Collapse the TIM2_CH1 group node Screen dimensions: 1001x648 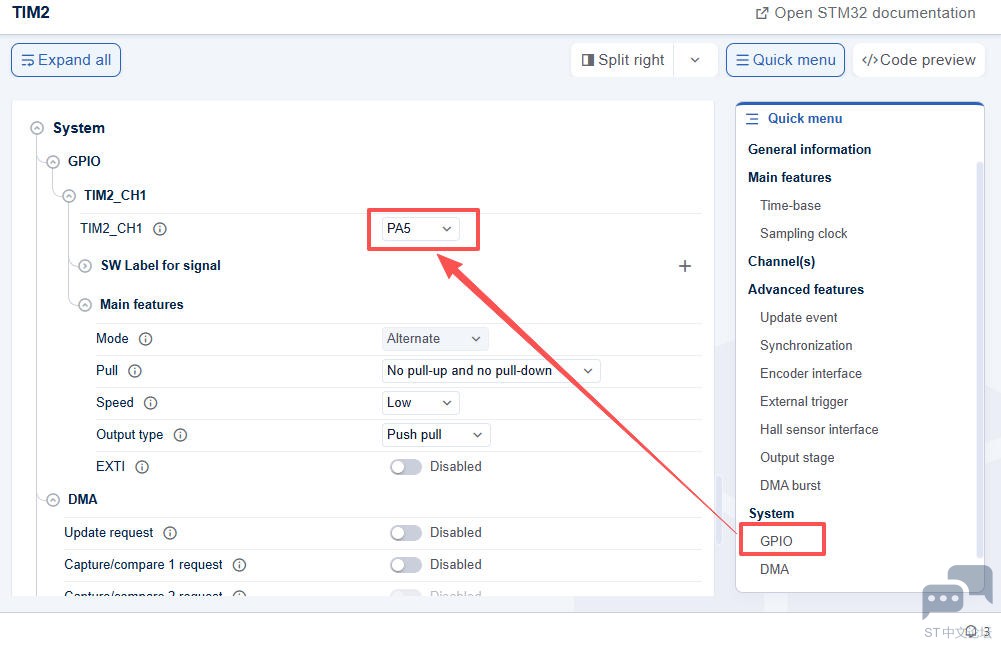point(69,195)
